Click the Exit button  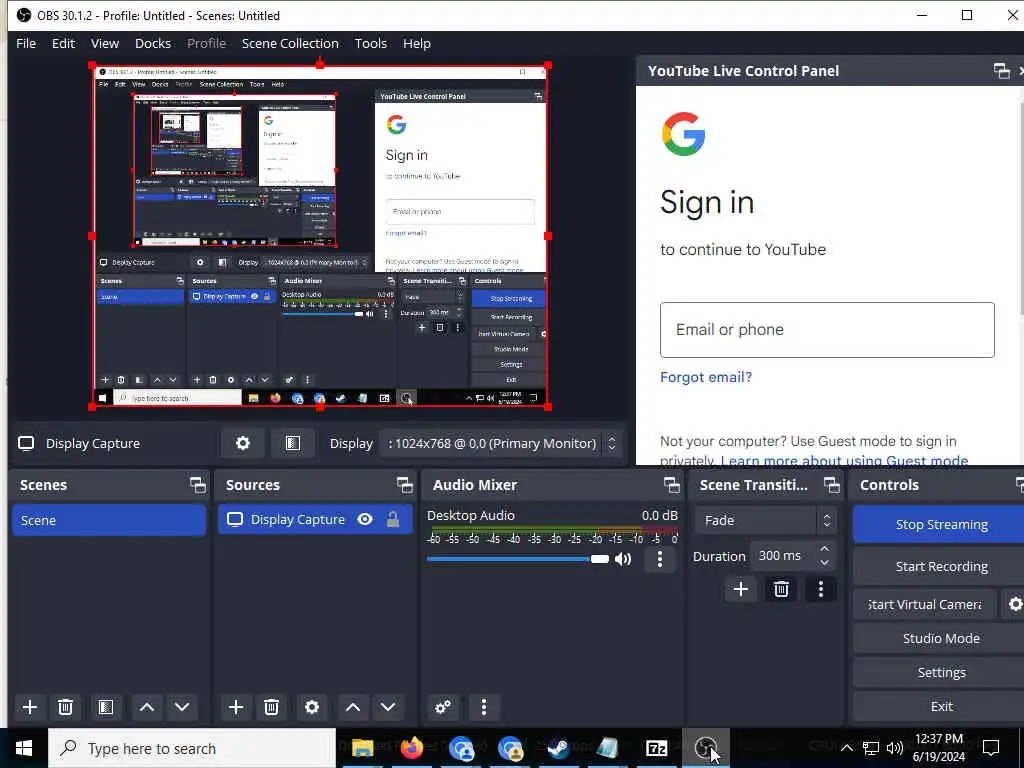[940, 706]
